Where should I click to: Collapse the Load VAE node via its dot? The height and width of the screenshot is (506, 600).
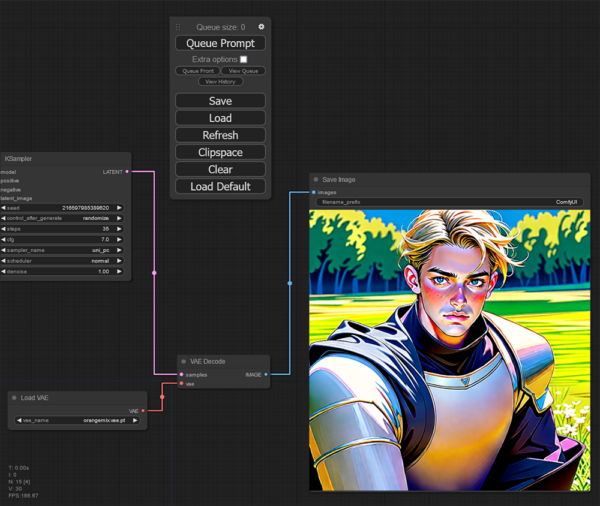point(14,398)
